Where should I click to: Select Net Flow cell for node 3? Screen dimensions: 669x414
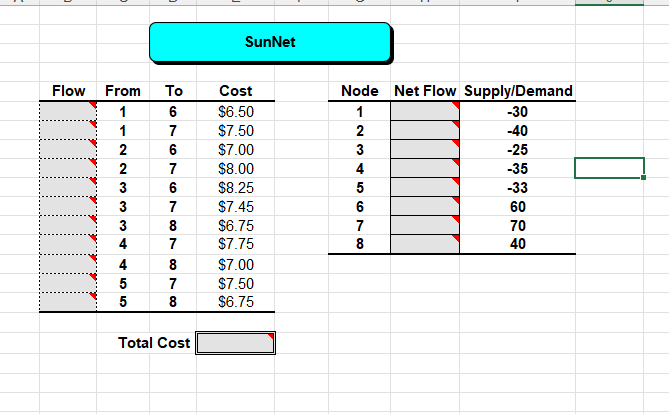425,149
